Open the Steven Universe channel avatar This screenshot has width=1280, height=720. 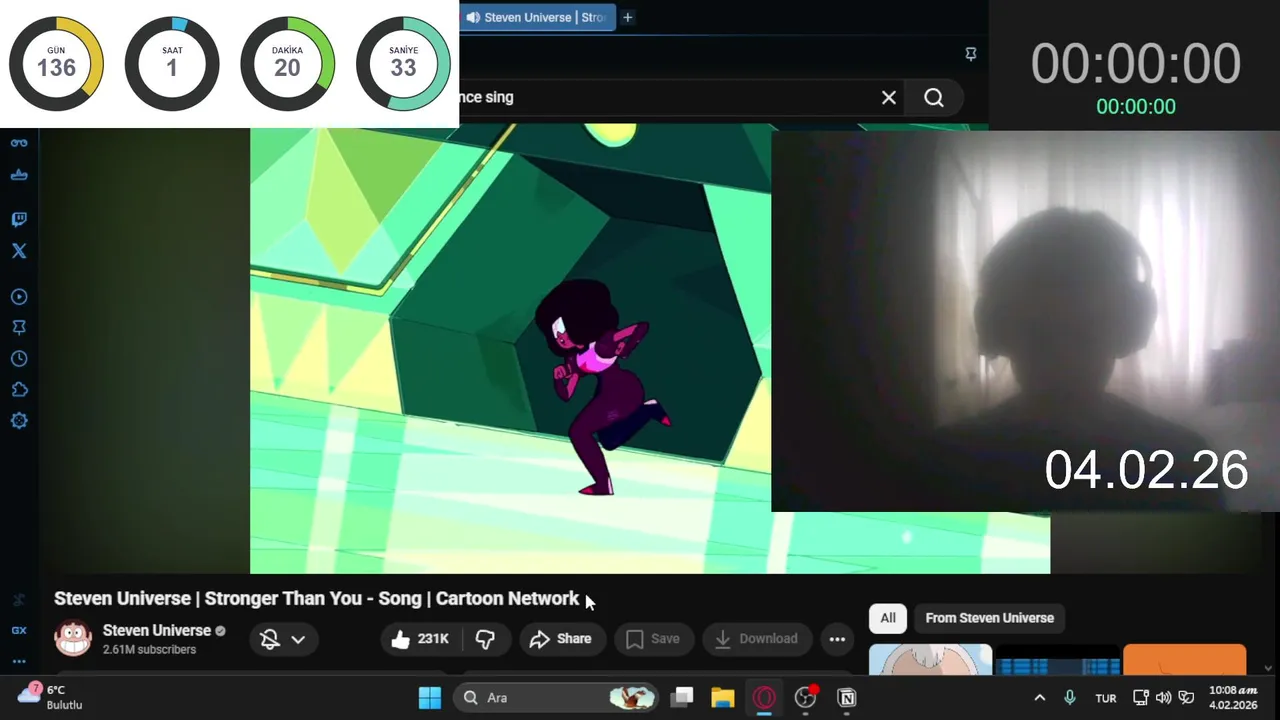click(73, 639)
